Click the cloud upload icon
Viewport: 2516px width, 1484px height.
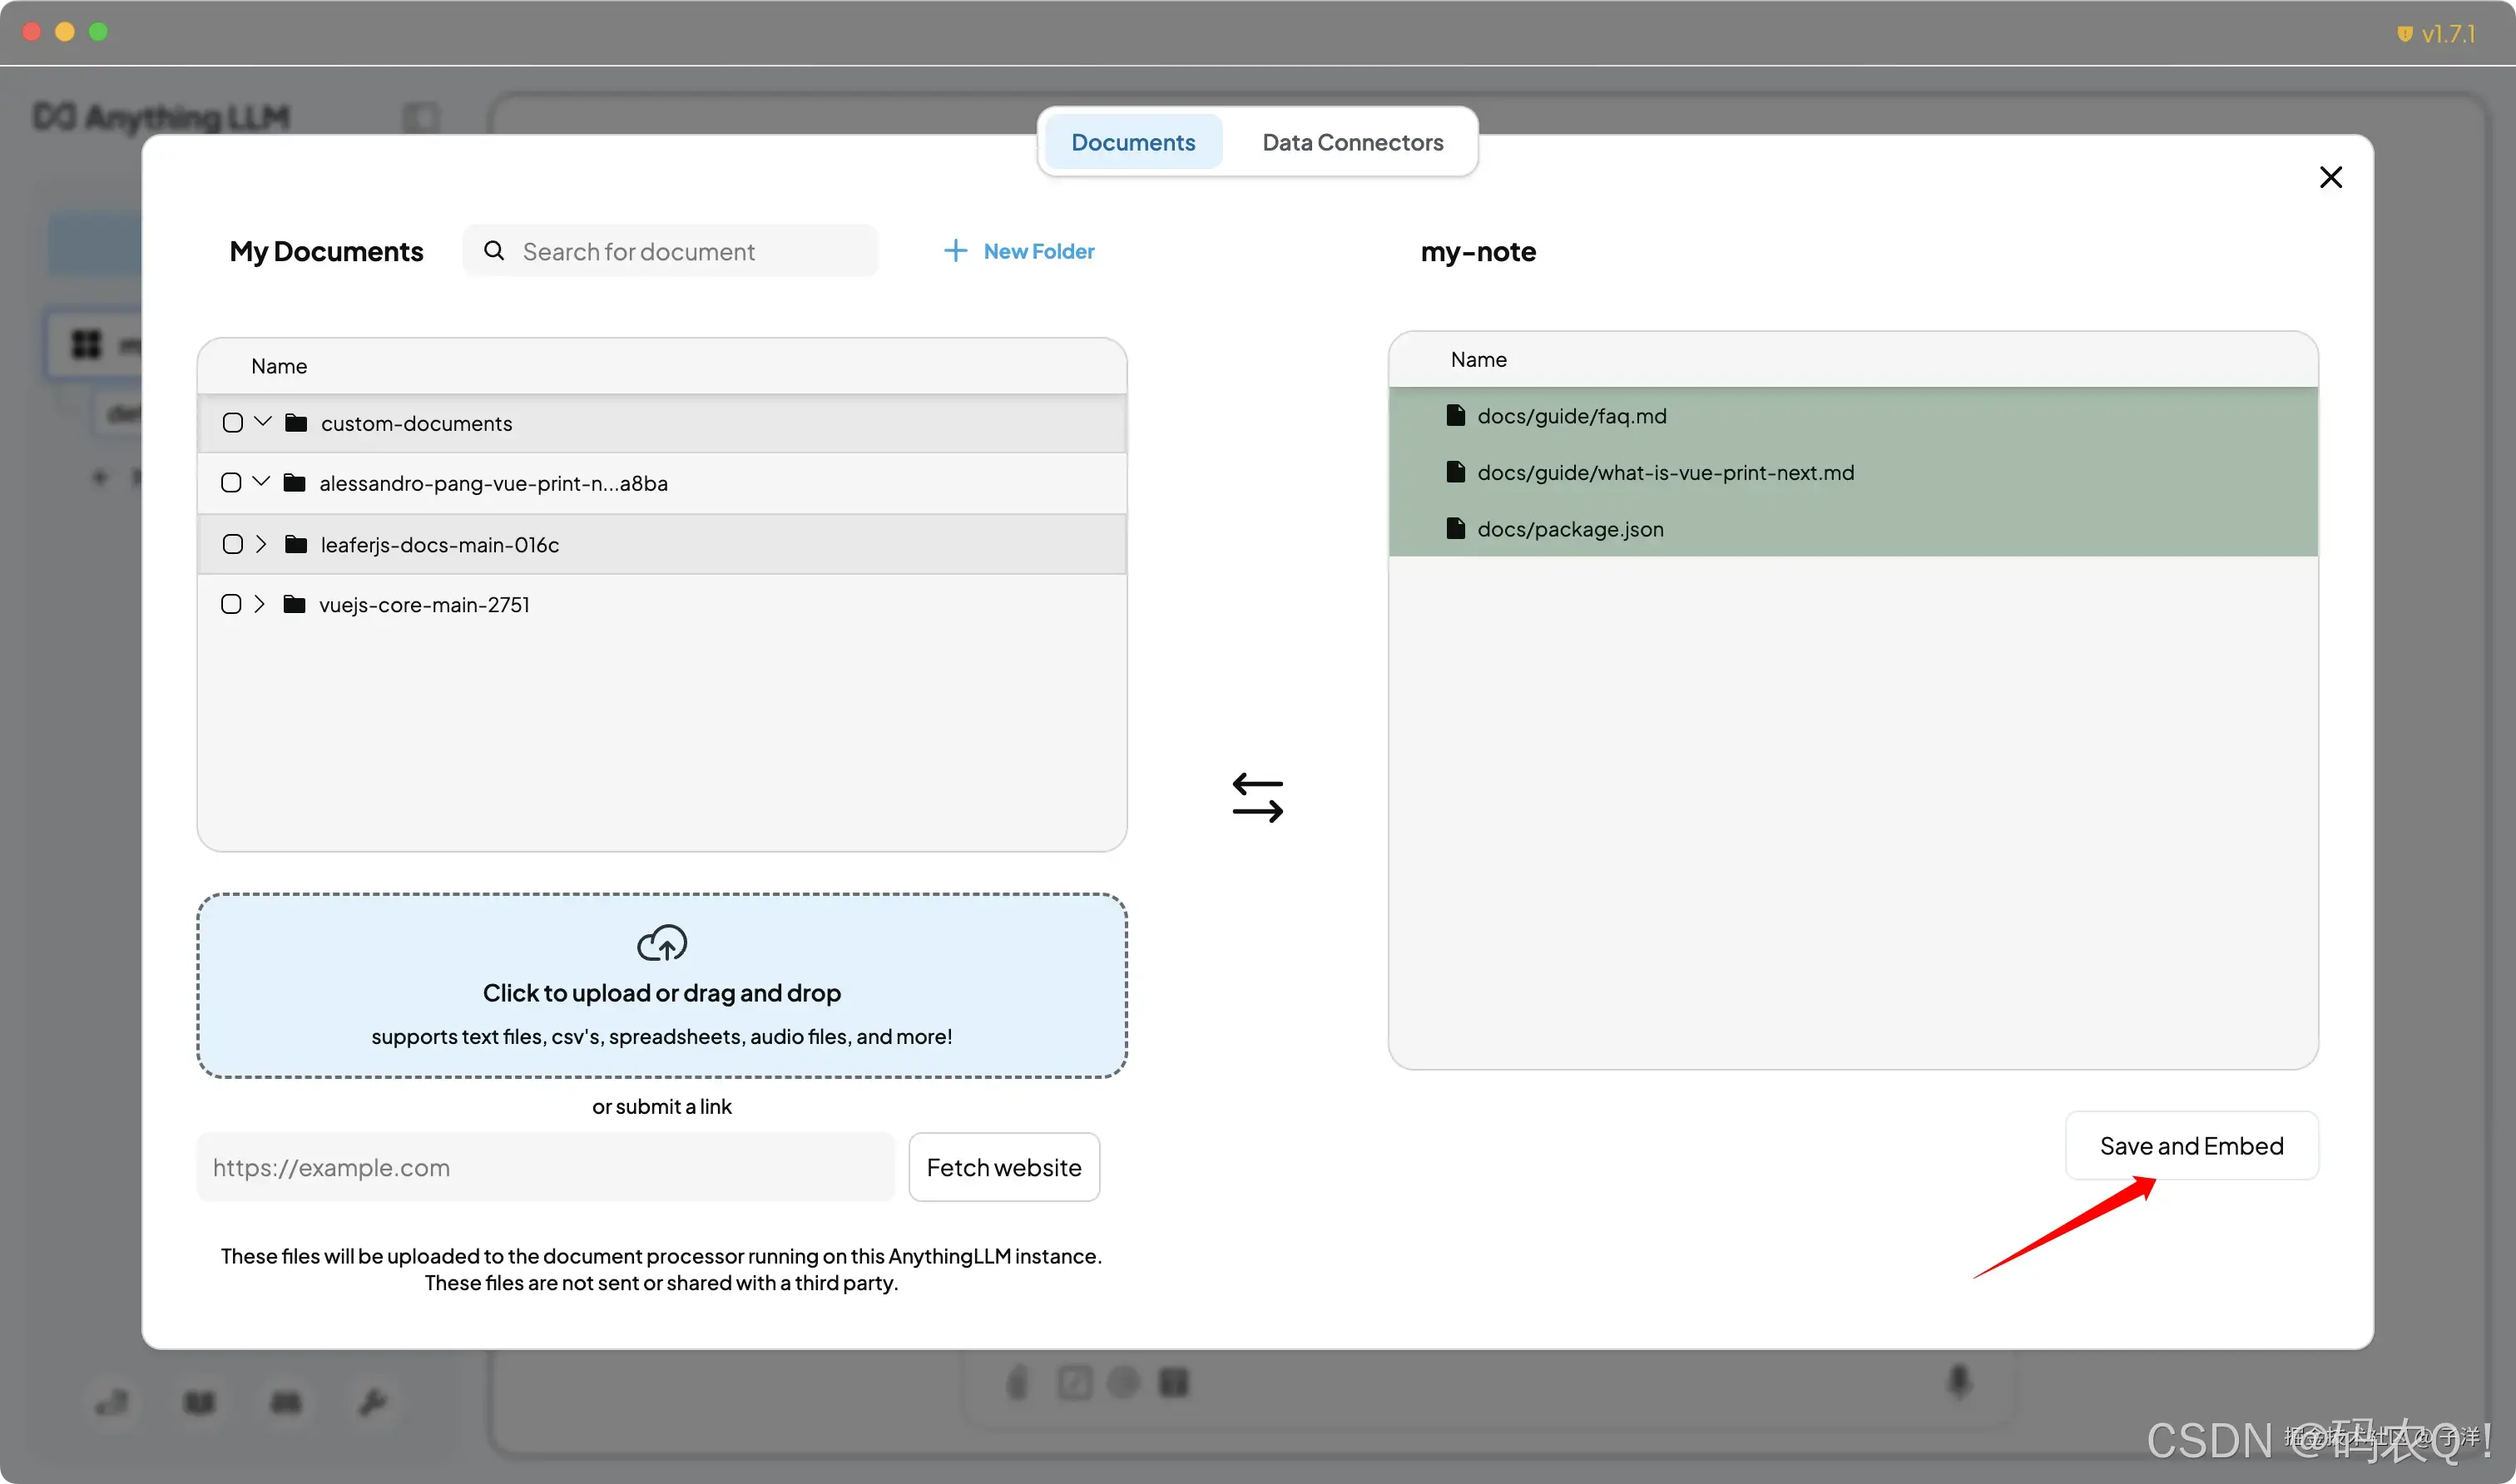(x=662, y=942)
